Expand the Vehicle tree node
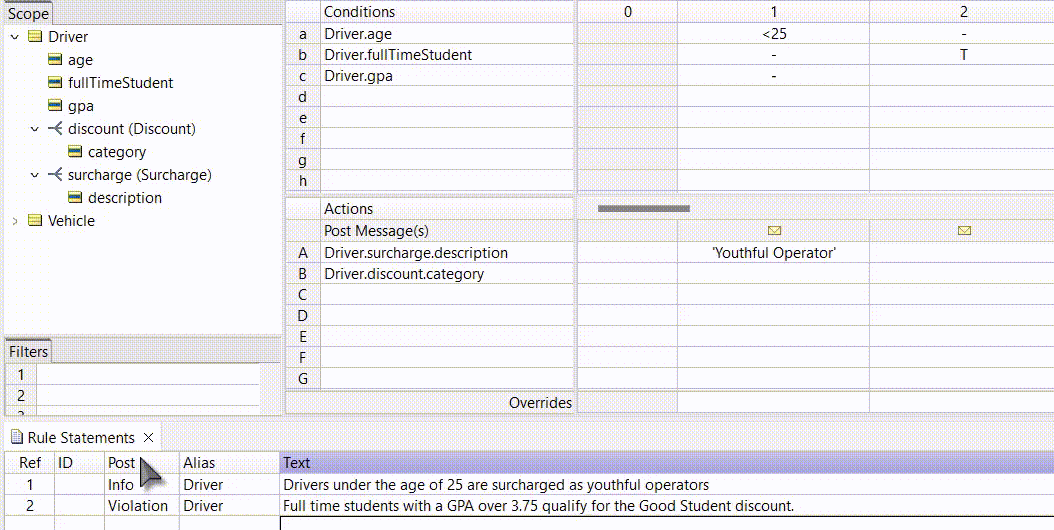Image resolution: width=1054 pixels, height=530 pixels. click(x=14, y=221)
